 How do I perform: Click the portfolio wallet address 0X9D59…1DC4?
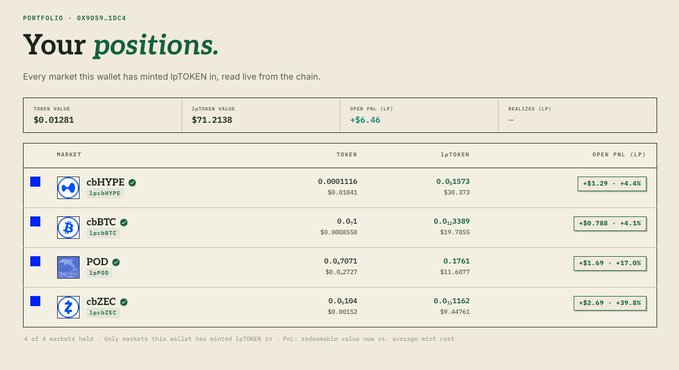pyautogui.click(x=101, y=18)
